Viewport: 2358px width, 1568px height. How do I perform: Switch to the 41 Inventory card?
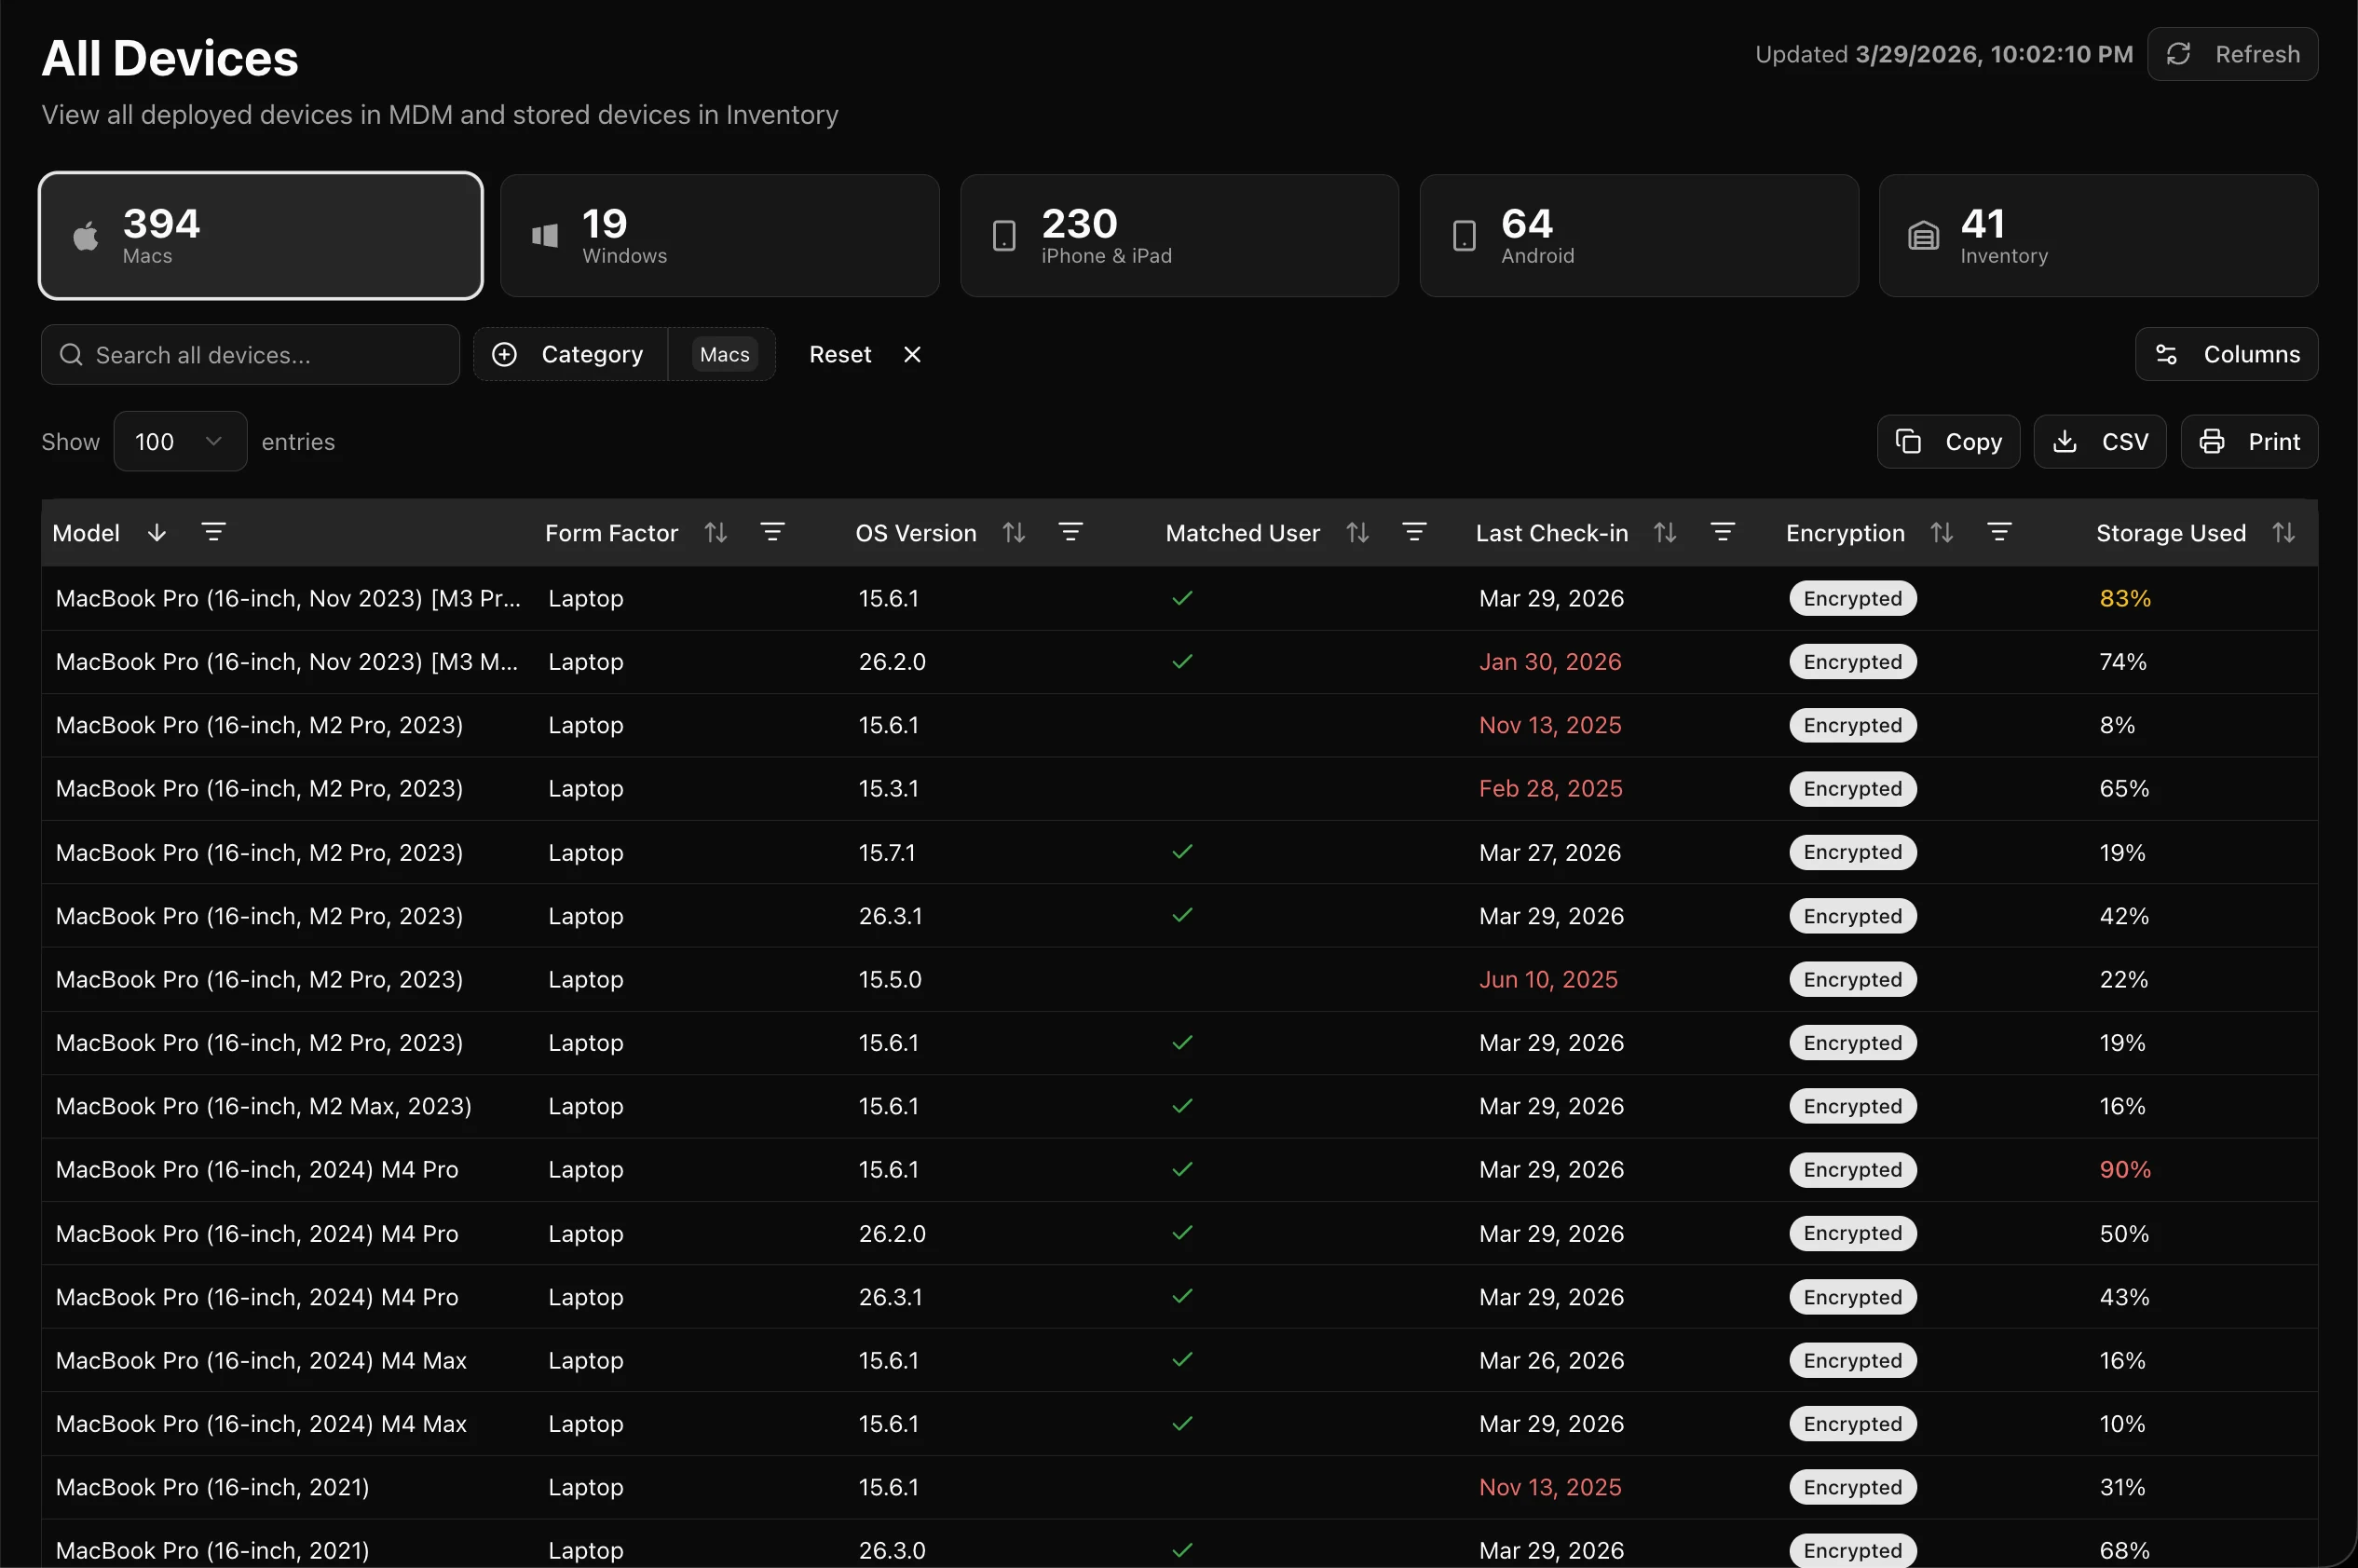tap(2099, 236)
